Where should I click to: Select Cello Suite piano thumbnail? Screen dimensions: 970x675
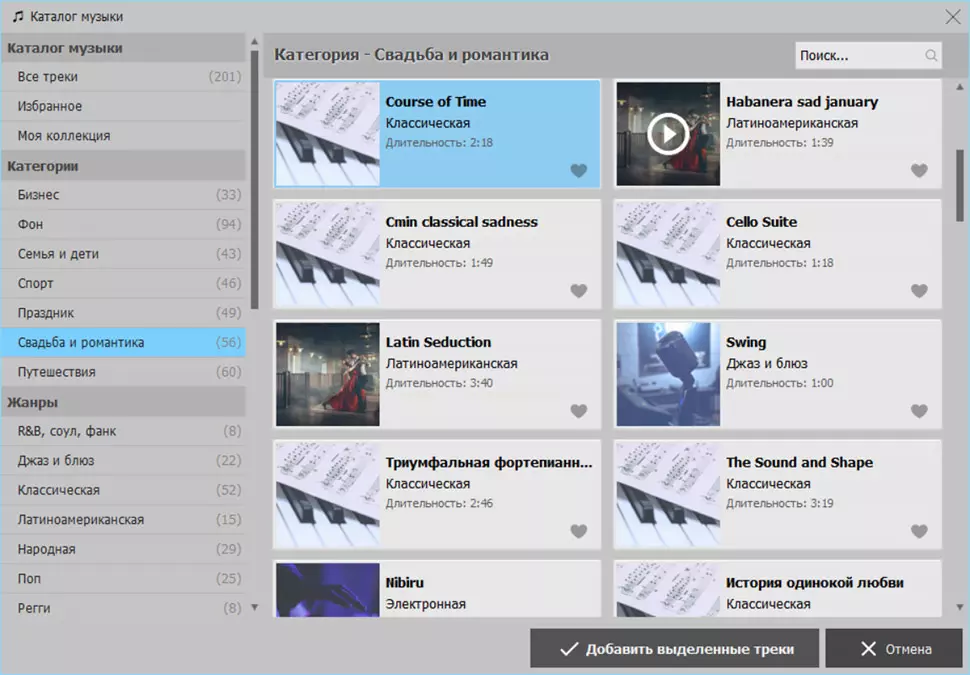pyautogui.click(x=668, y=254)
